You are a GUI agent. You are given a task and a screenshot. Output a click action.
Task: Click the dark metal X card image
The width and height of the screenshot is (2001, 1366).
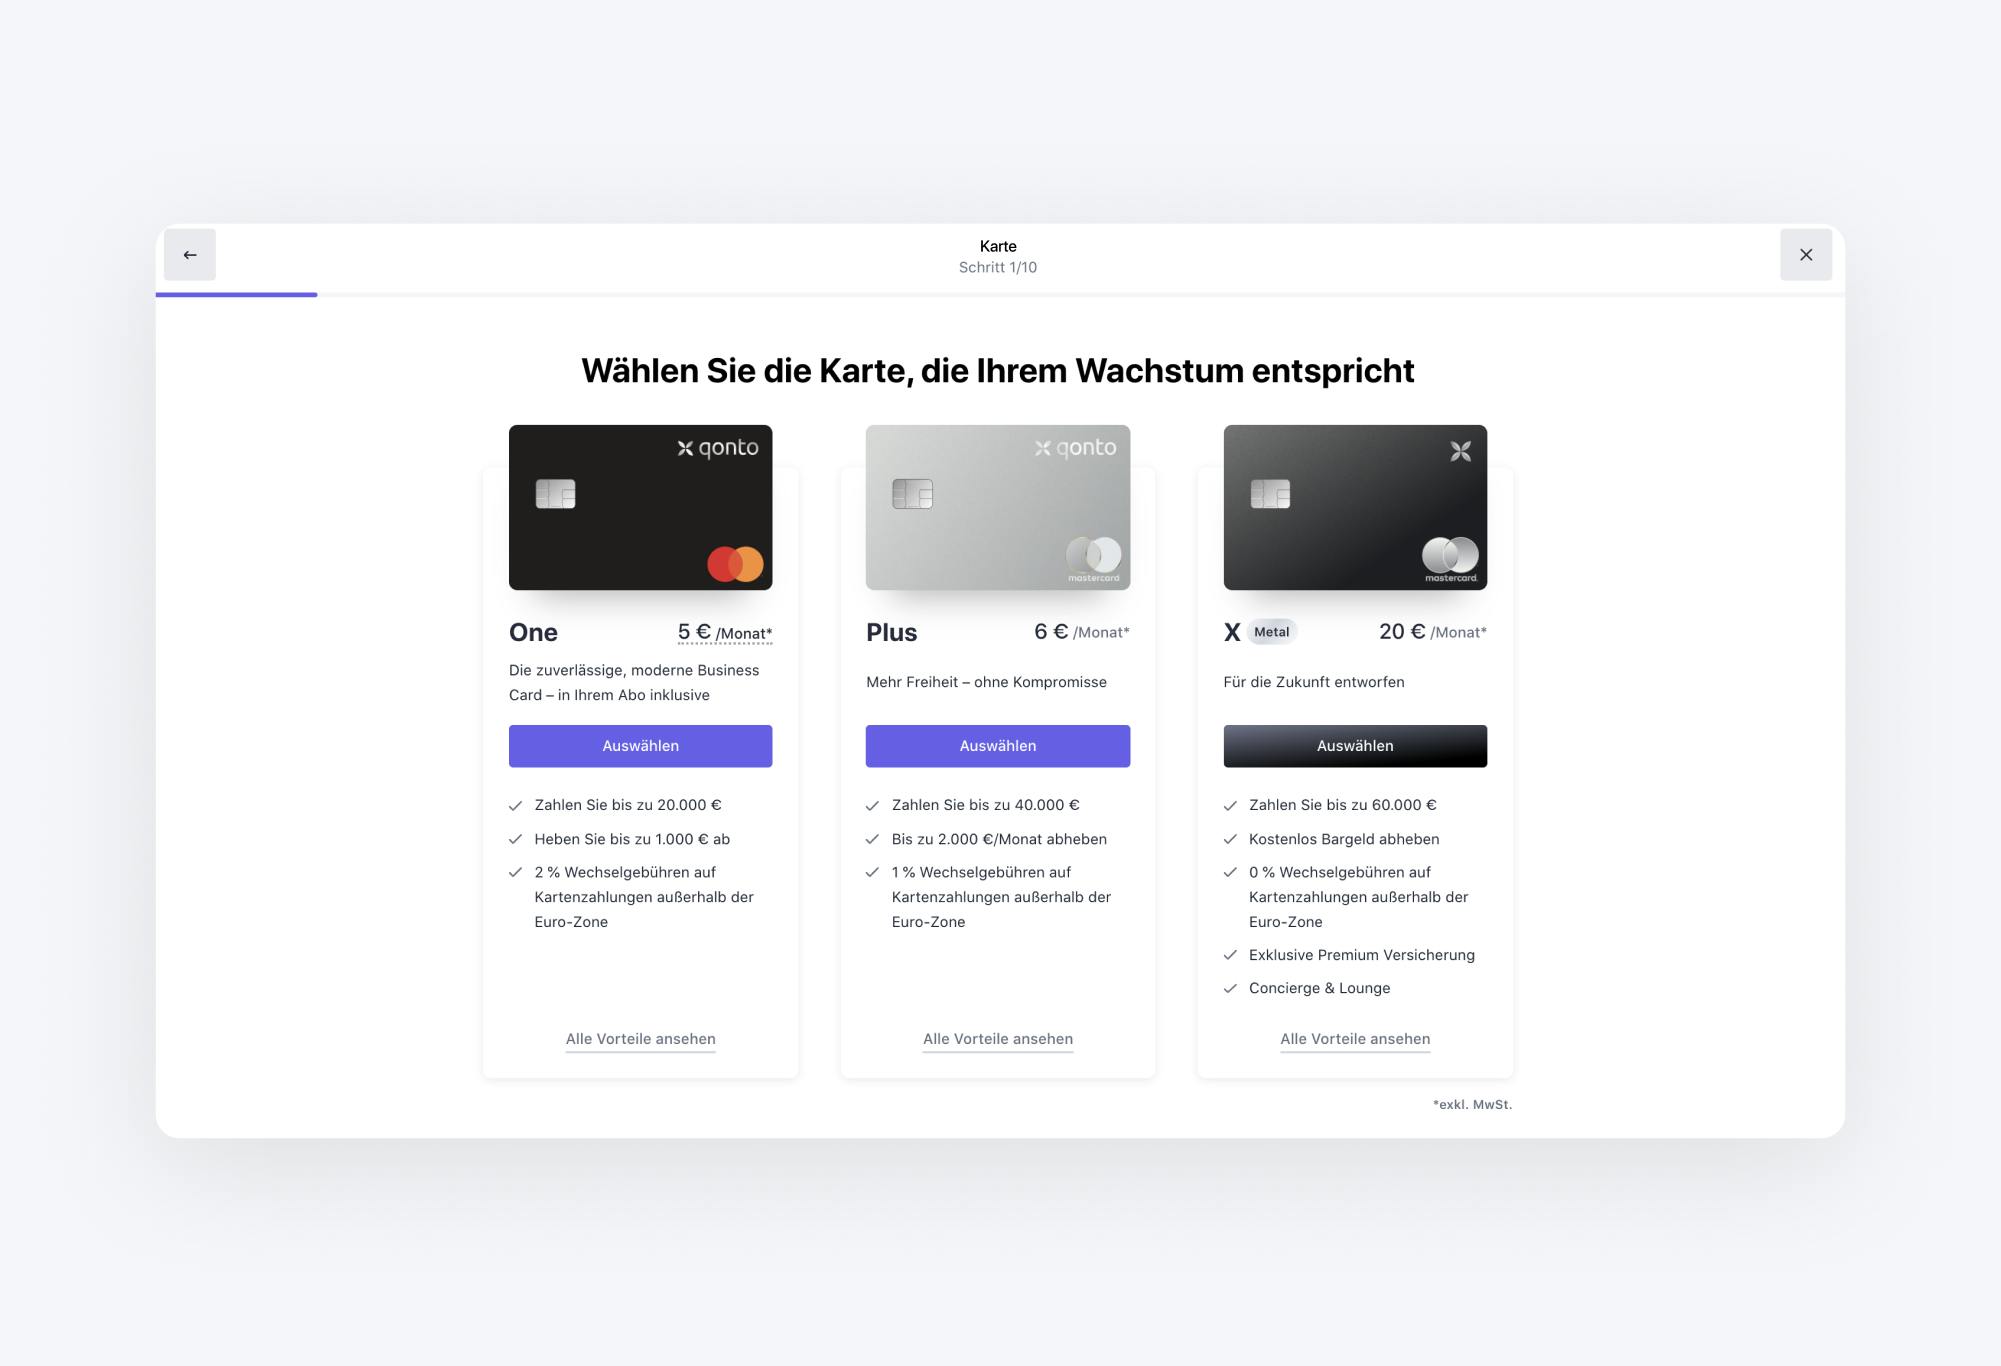pos(1355,507)
